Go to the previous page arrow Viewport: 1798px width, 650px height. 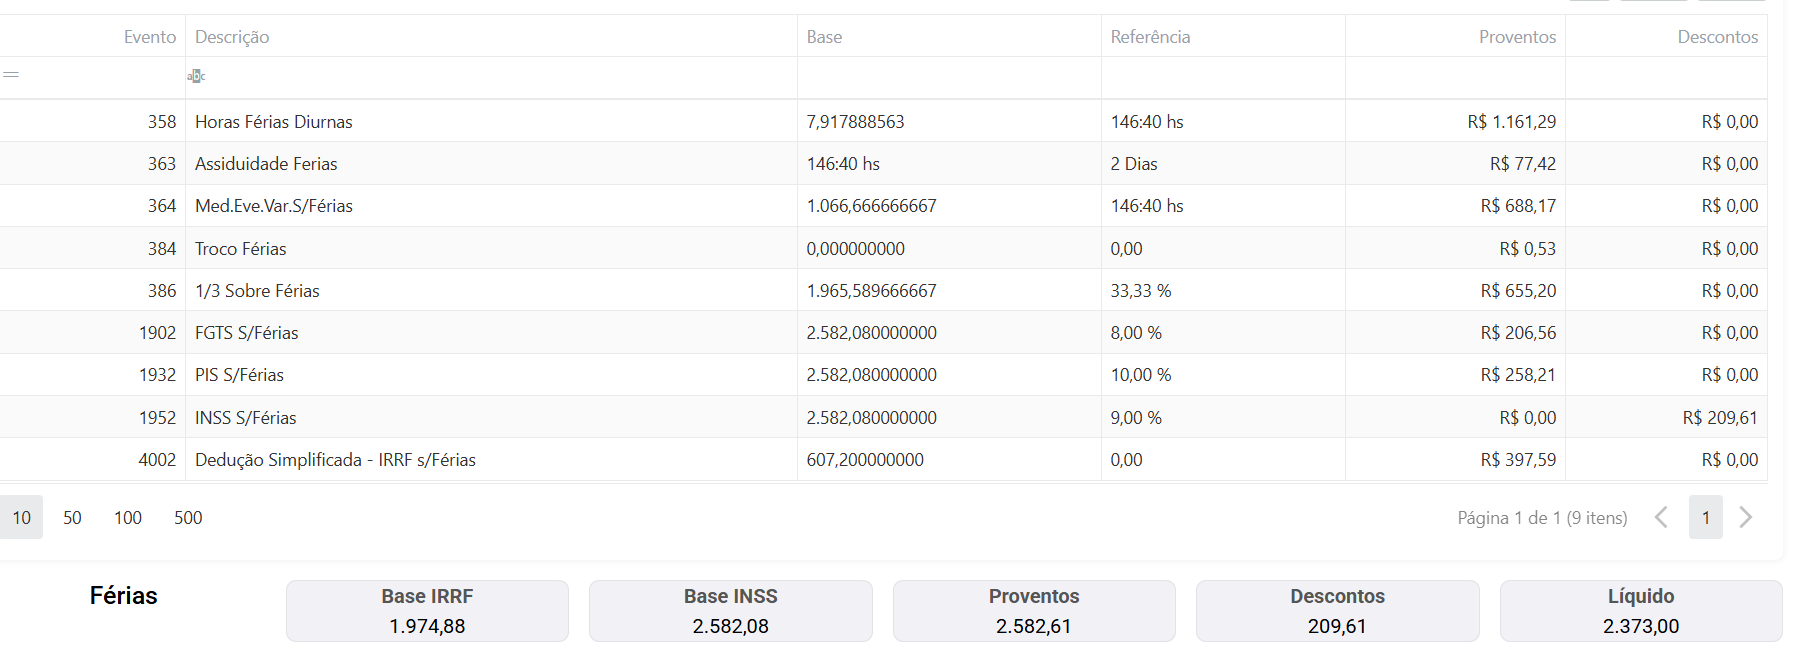point(1661,517)
